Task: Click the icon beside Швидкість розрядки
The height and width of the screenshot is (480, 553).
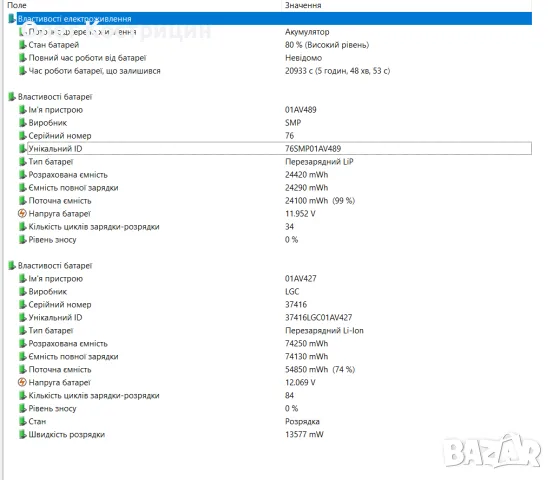Action: click(x=22, y=434)
